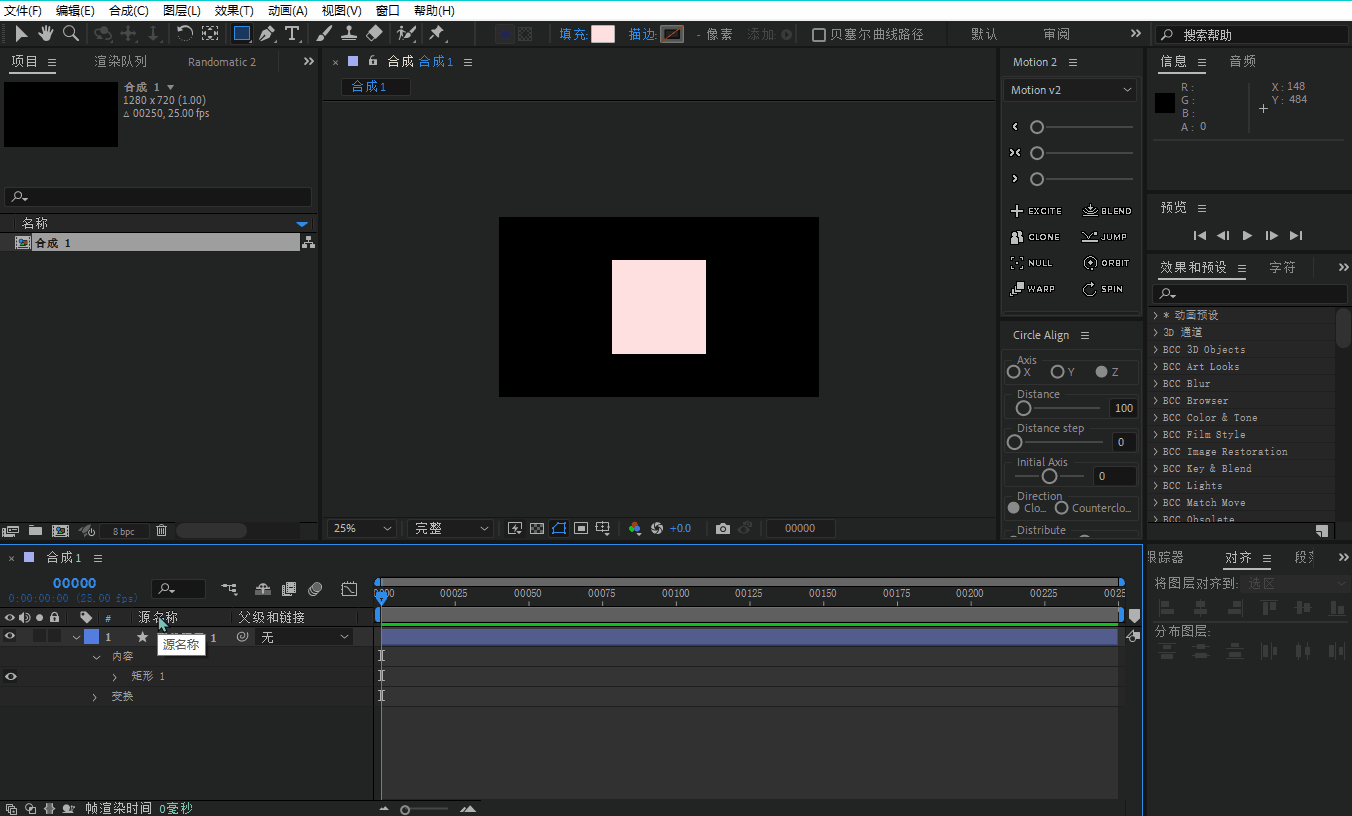Click the reset exposure icon beside +0.0

(x=657, y=528)
